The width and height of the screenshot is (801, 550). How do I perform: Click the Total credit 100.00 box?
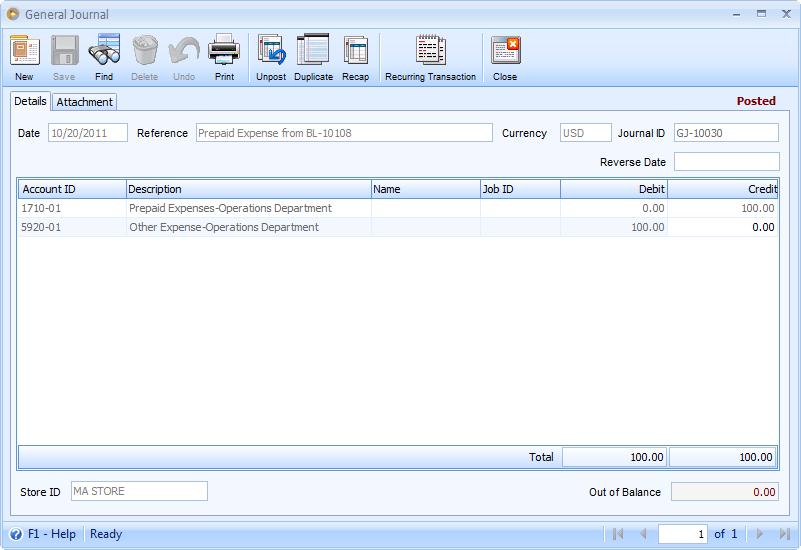(722, 457)
